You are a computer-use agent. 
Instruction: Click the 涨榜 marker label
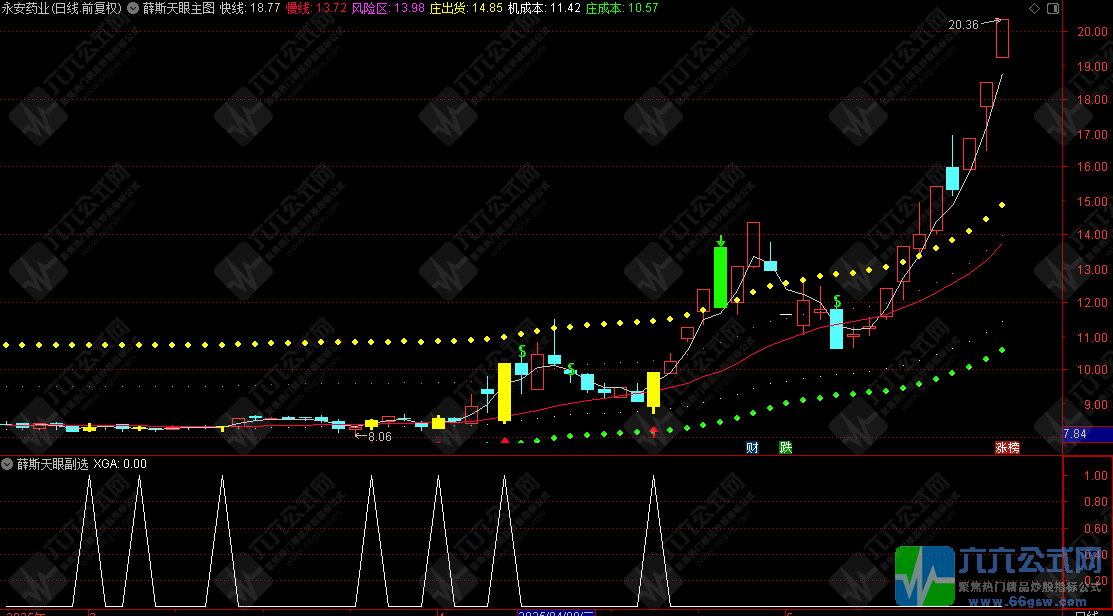click(1007, 448)
